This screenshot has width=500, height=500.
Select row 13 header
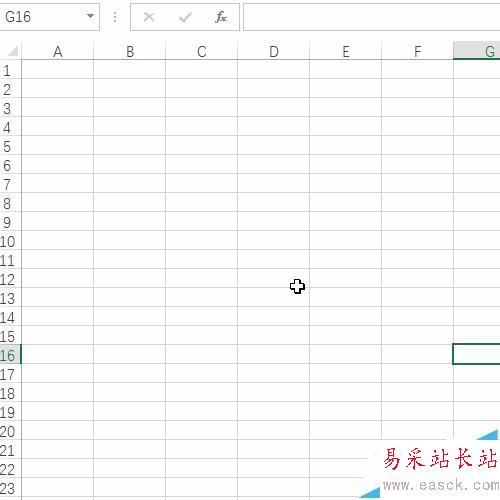pyautogui.click(x=10, y=298)
